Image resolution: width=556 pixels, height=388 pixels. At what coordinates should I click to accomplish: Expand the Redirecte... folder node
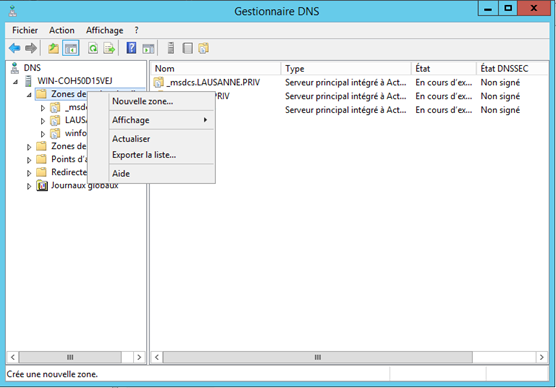click(29, 173)
